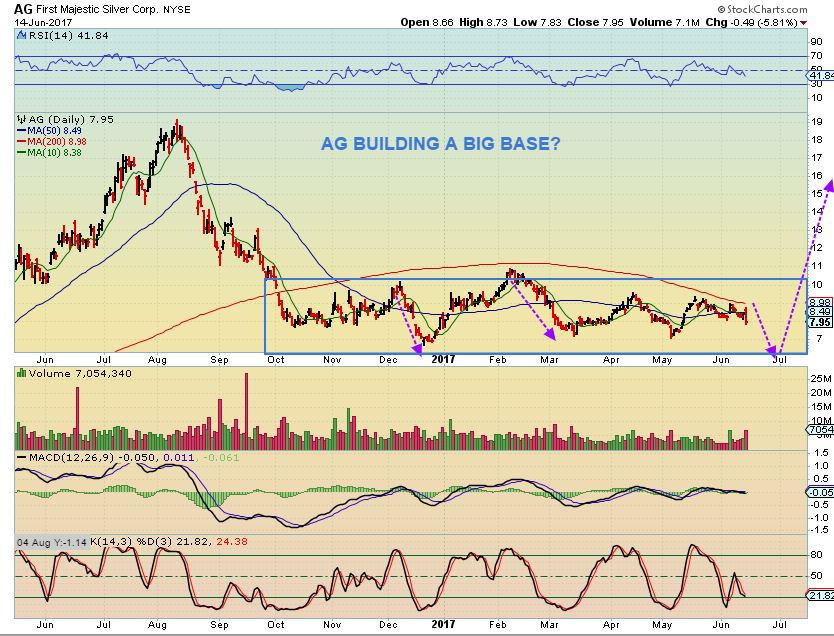Click the NYSE exchange label
This screenshot has width=834, height=636.
tap(177, 10)
